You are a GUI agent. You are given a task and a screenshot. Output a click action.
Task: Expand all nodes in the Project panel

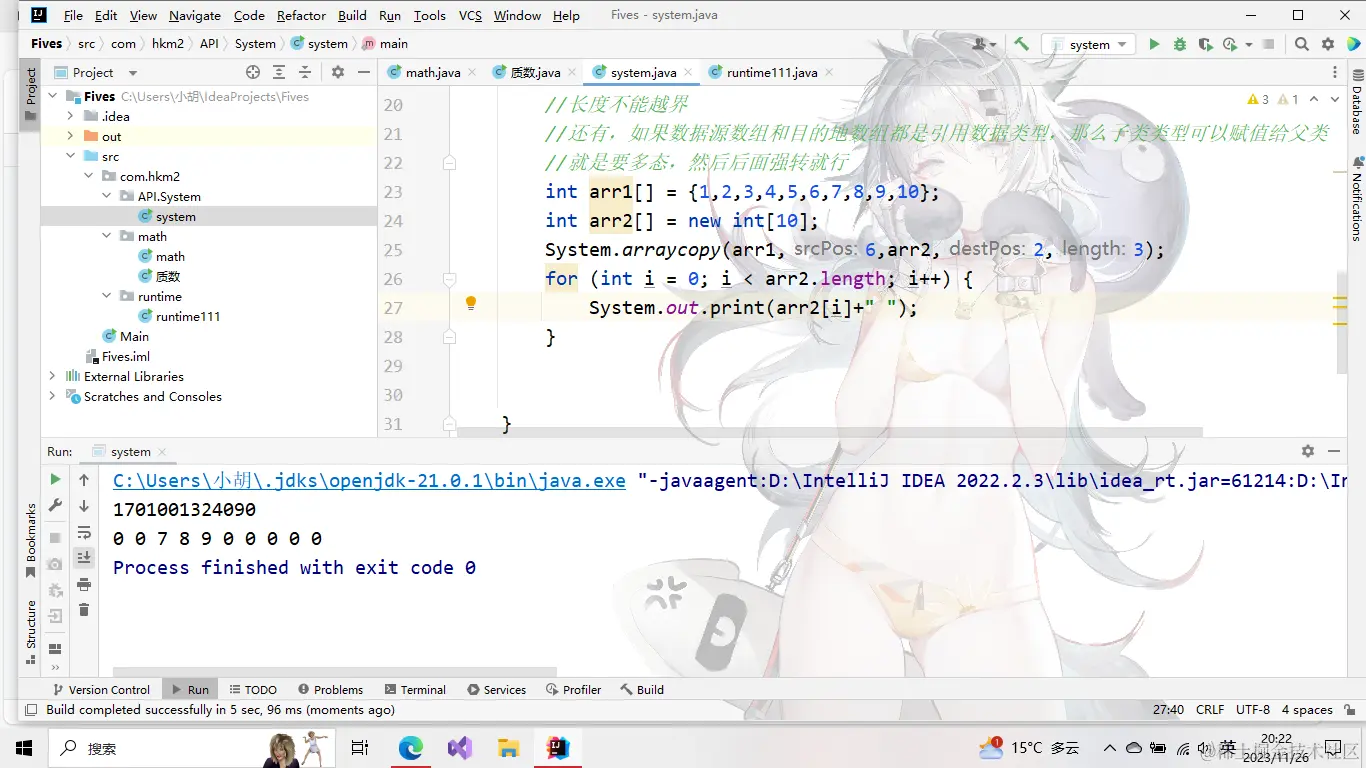(279, 72)
